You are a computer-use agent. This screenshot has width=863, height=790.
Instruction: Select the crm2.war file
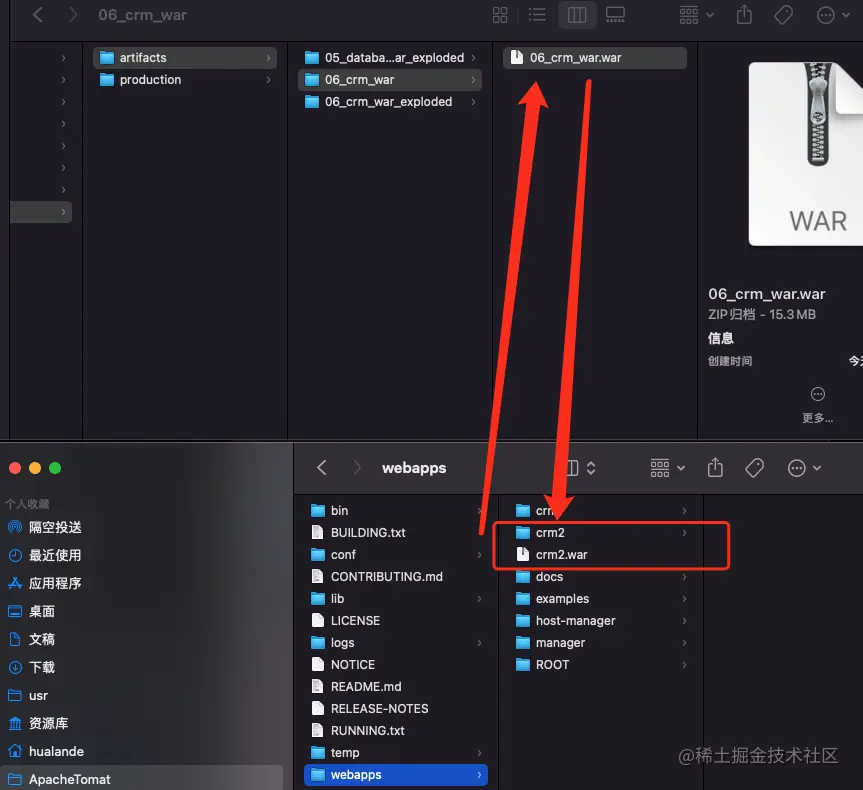[x=601, y=555]
